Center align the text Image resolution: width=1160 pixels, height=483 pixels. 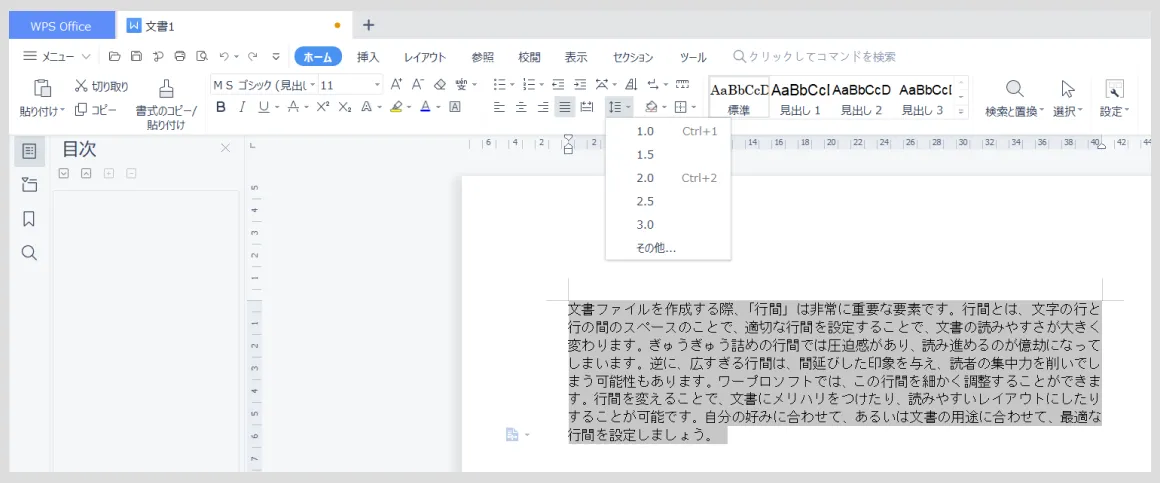522,107
